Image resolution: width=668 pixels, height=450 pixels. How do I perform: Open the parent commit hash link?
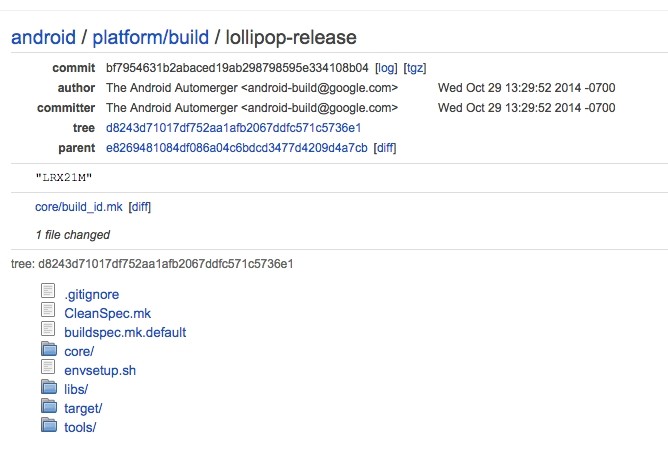tap(236, 148)
